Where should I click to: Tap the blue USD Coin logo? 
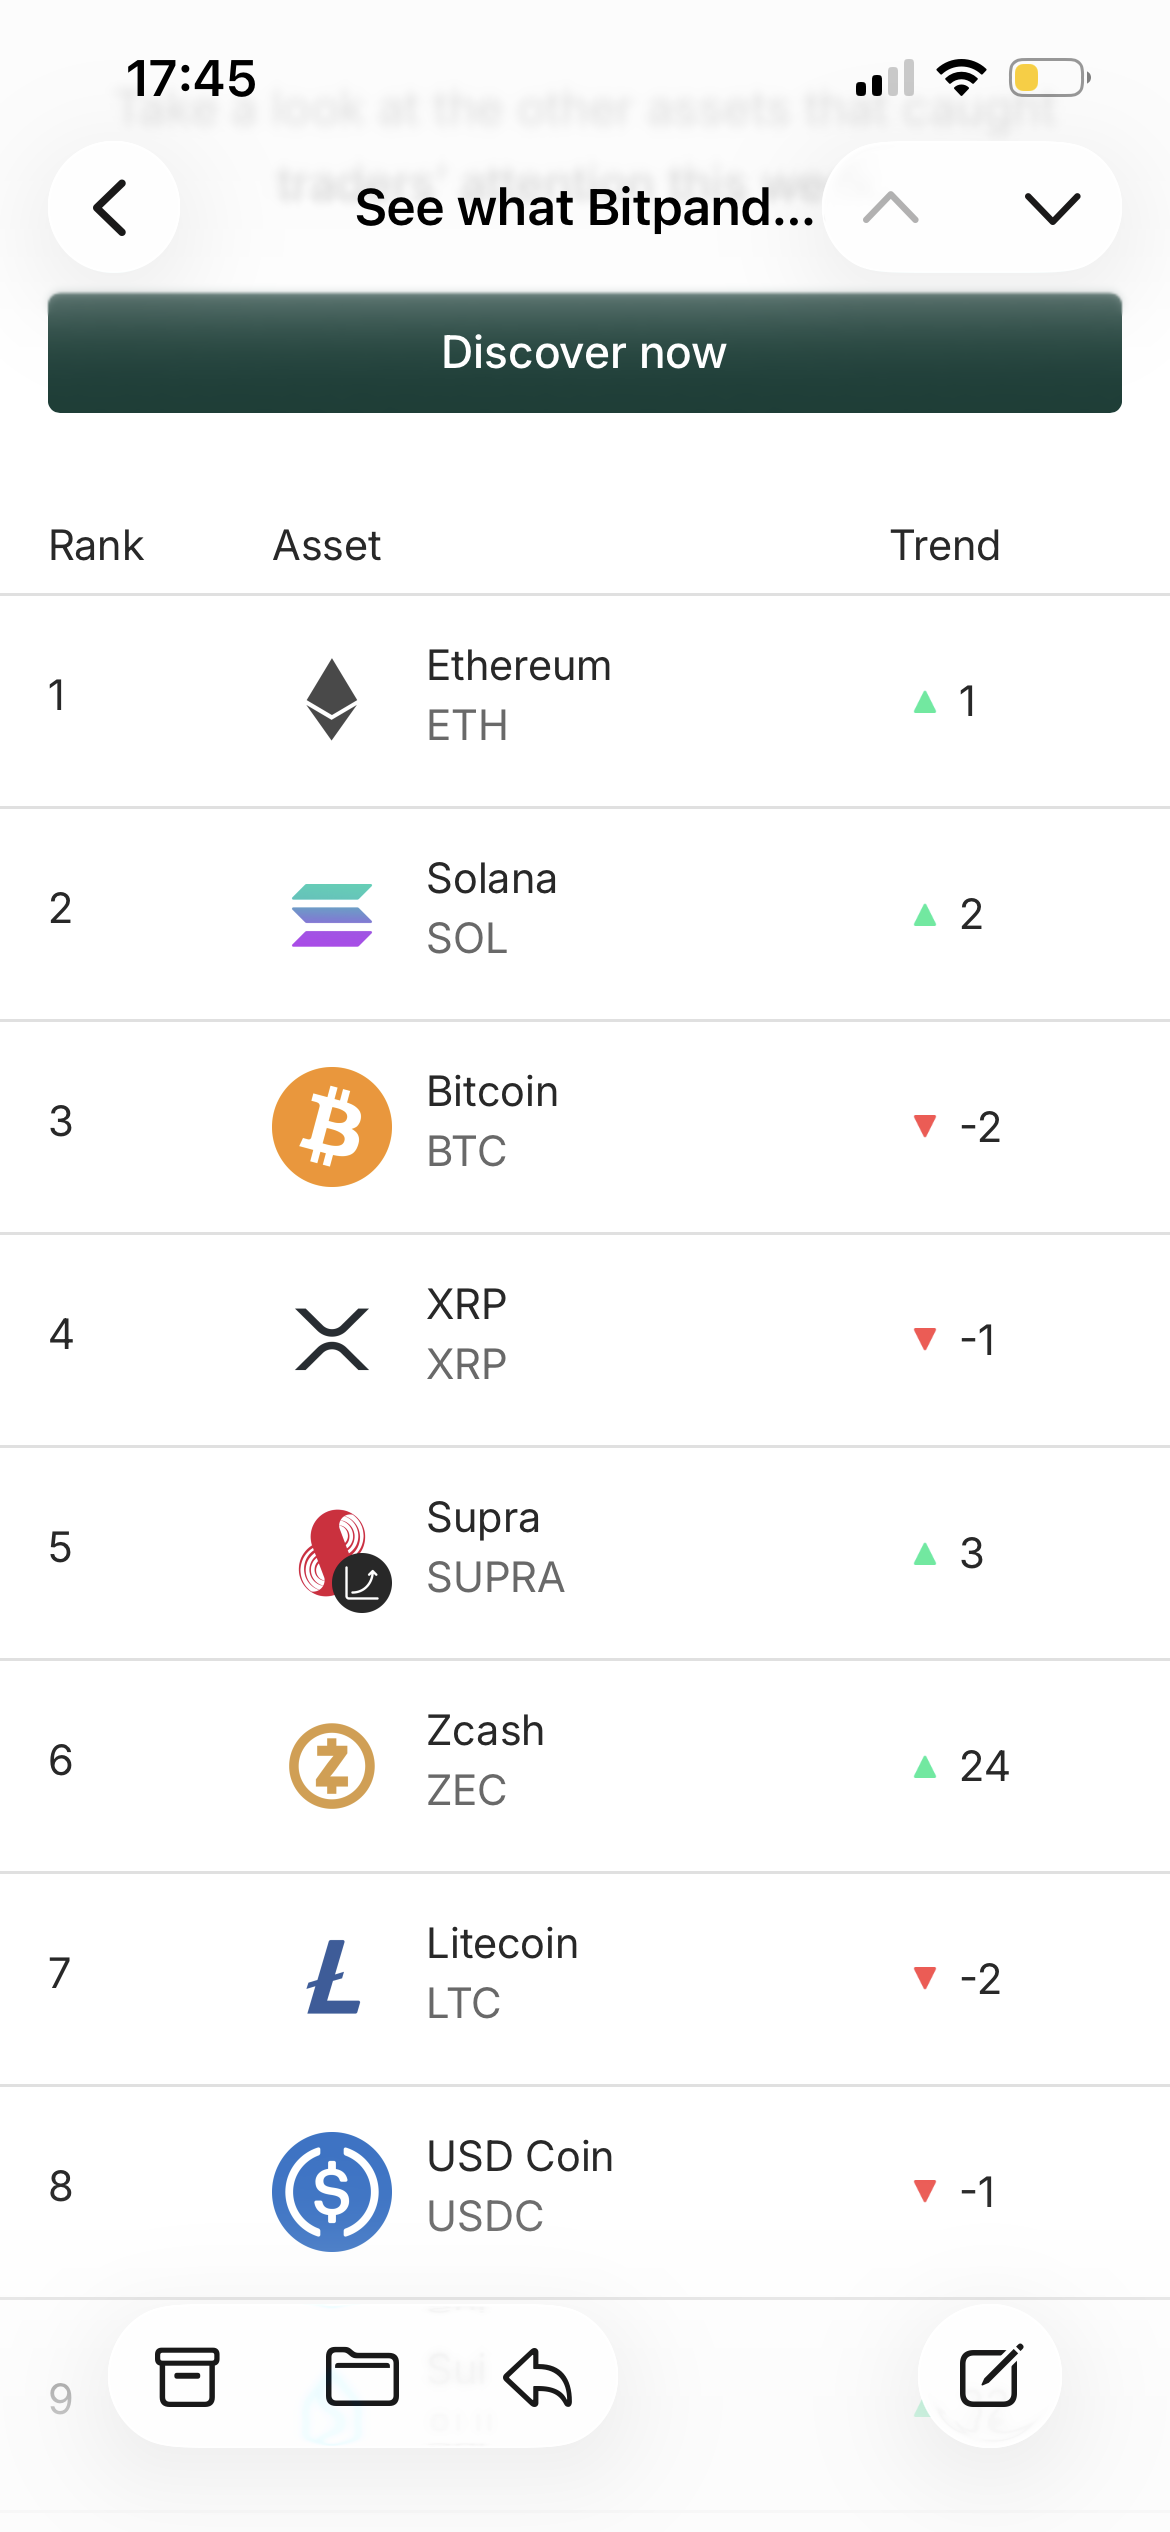332,2191
